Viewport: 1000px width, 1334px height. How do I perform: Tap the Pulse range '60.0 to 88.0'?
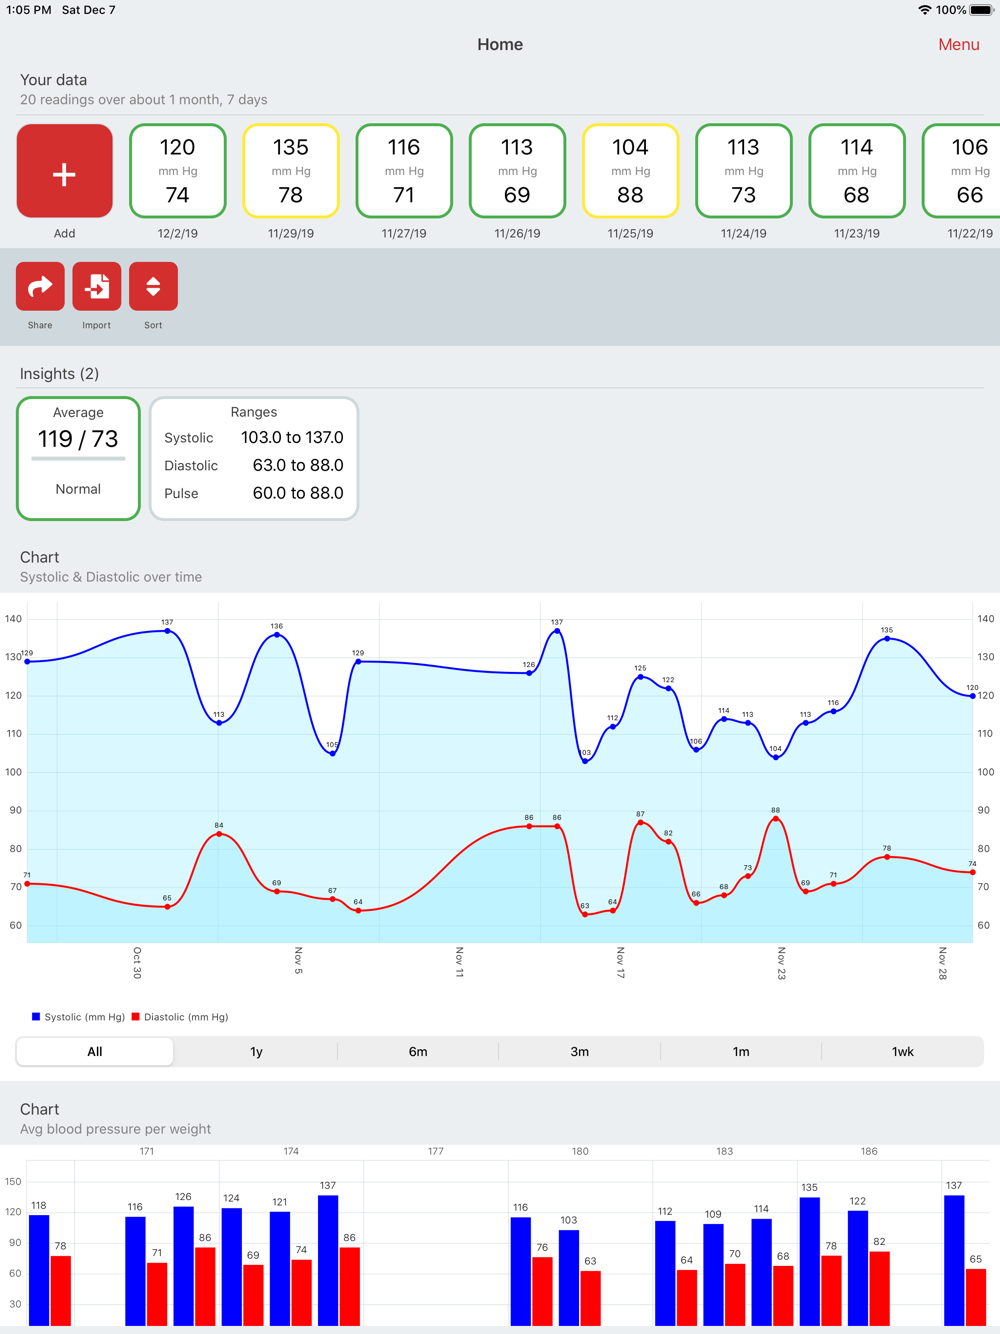point(298,493)
